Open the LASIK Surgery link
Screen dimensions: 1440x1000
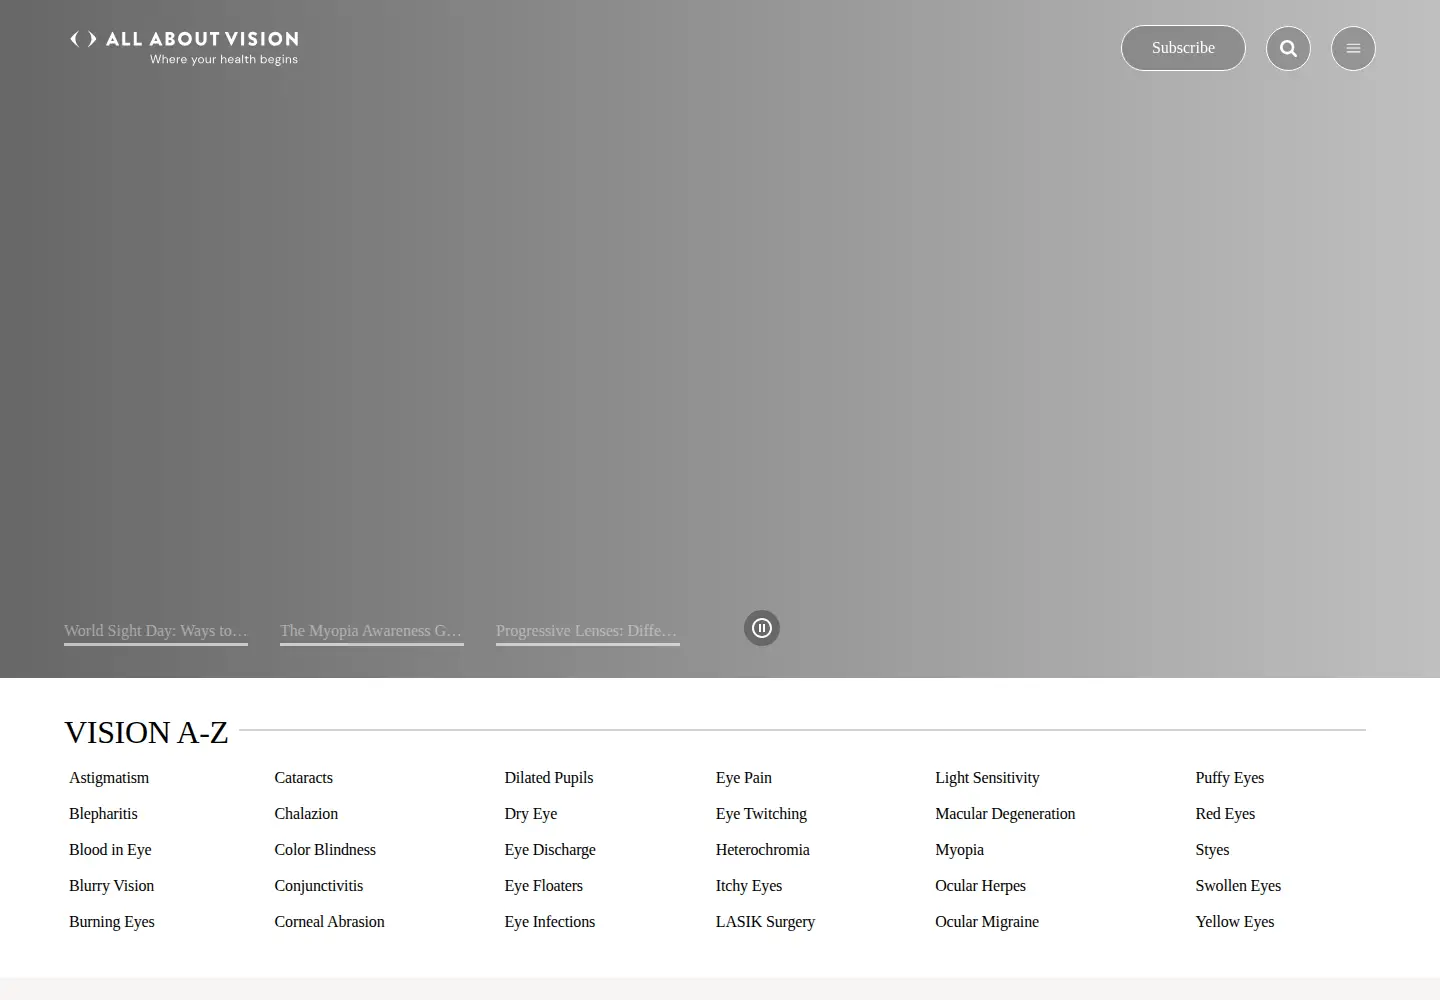pyautogui.click(x=765, y=922)
